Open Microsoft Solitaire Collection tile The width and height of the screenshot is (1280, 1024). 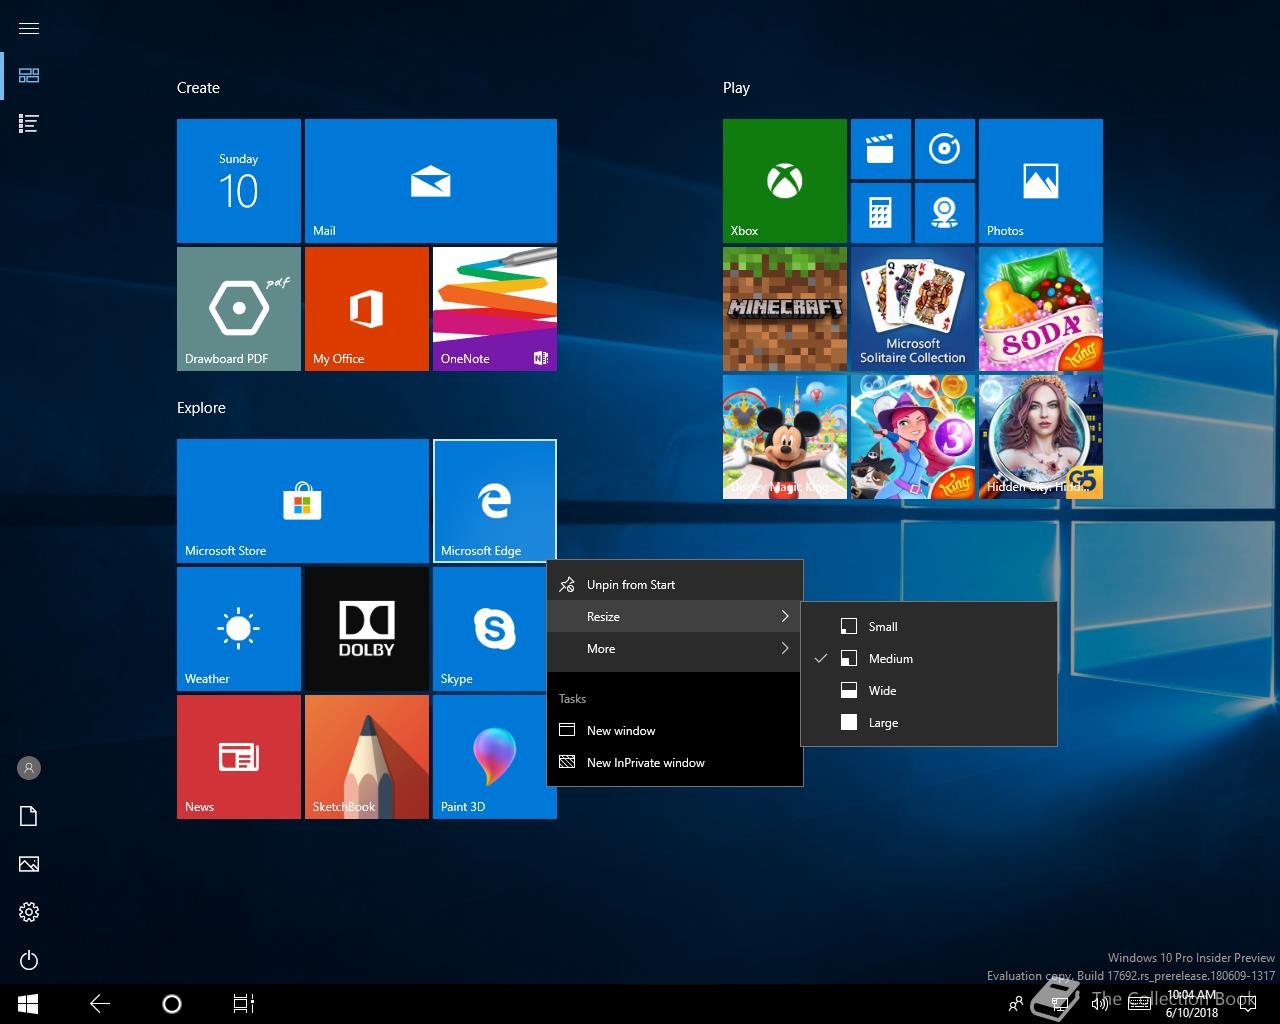point(913,309)
